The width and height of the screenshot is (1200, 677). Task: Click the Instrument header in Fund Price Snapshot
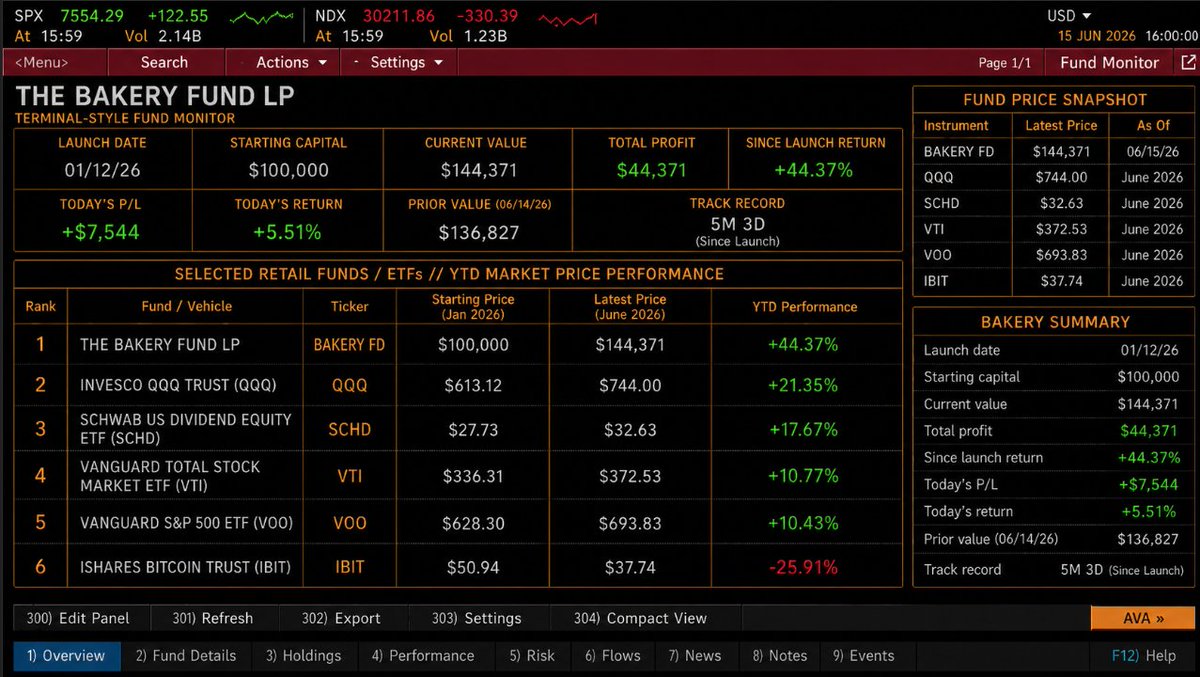click(956, 125)
